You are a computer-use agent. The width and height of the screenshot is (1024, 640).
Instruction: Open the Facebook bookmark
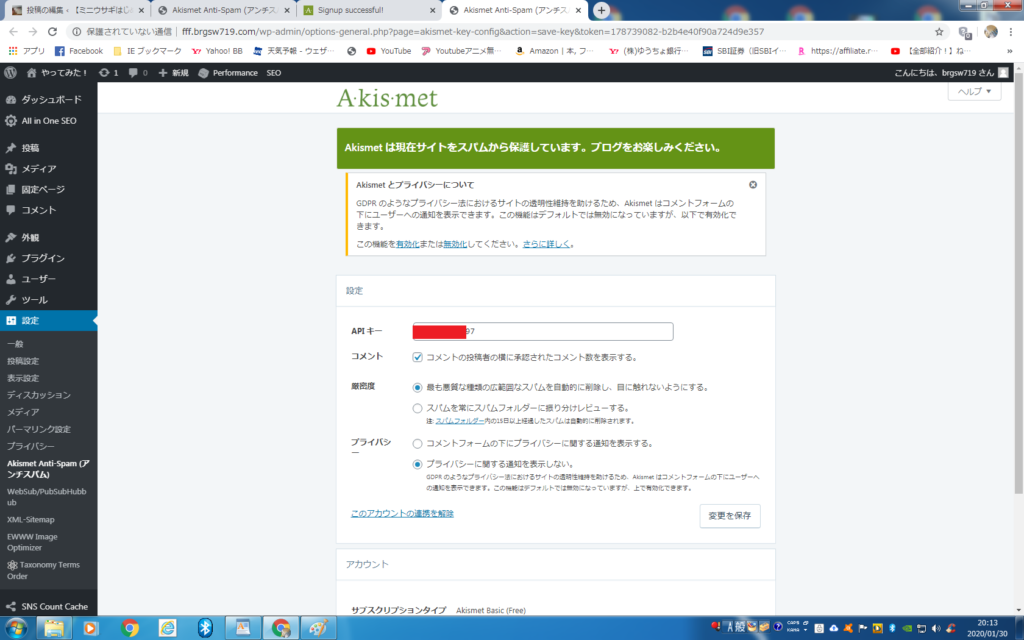coord(78,51)
